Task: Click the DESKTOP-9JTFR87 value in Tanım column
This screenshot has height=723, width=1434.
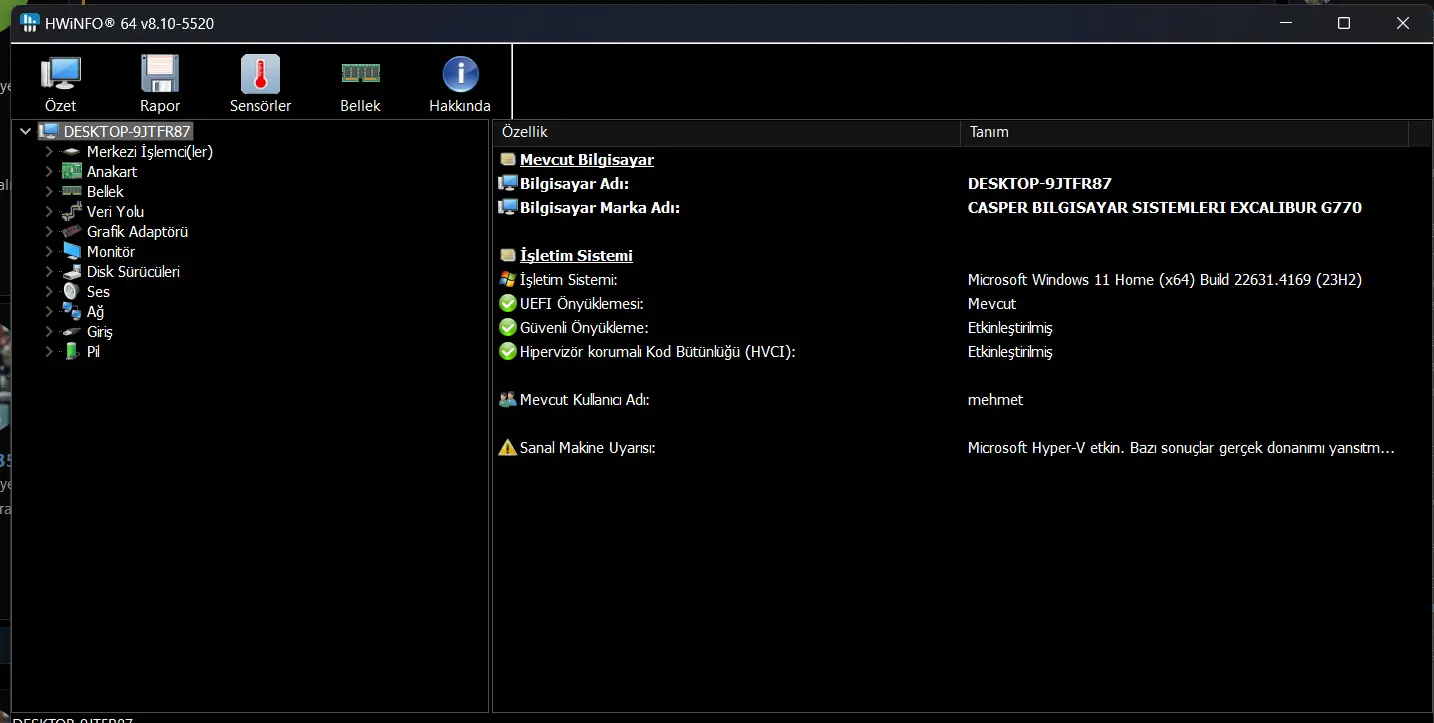Action: (1040, 184)
